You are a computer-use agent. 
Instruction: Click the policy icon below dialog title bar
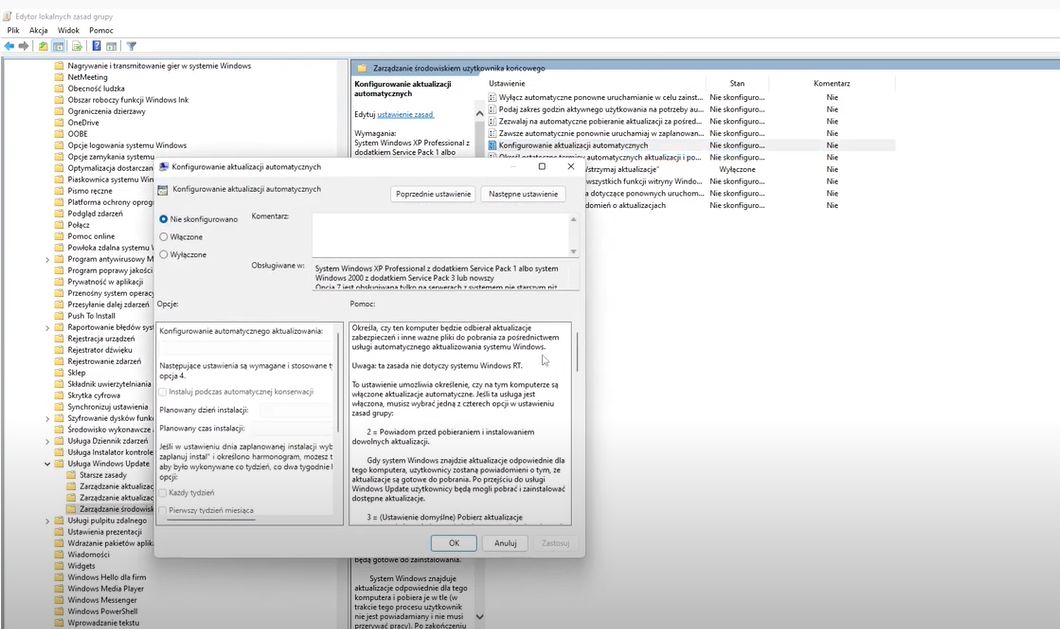tap(162, 190)
